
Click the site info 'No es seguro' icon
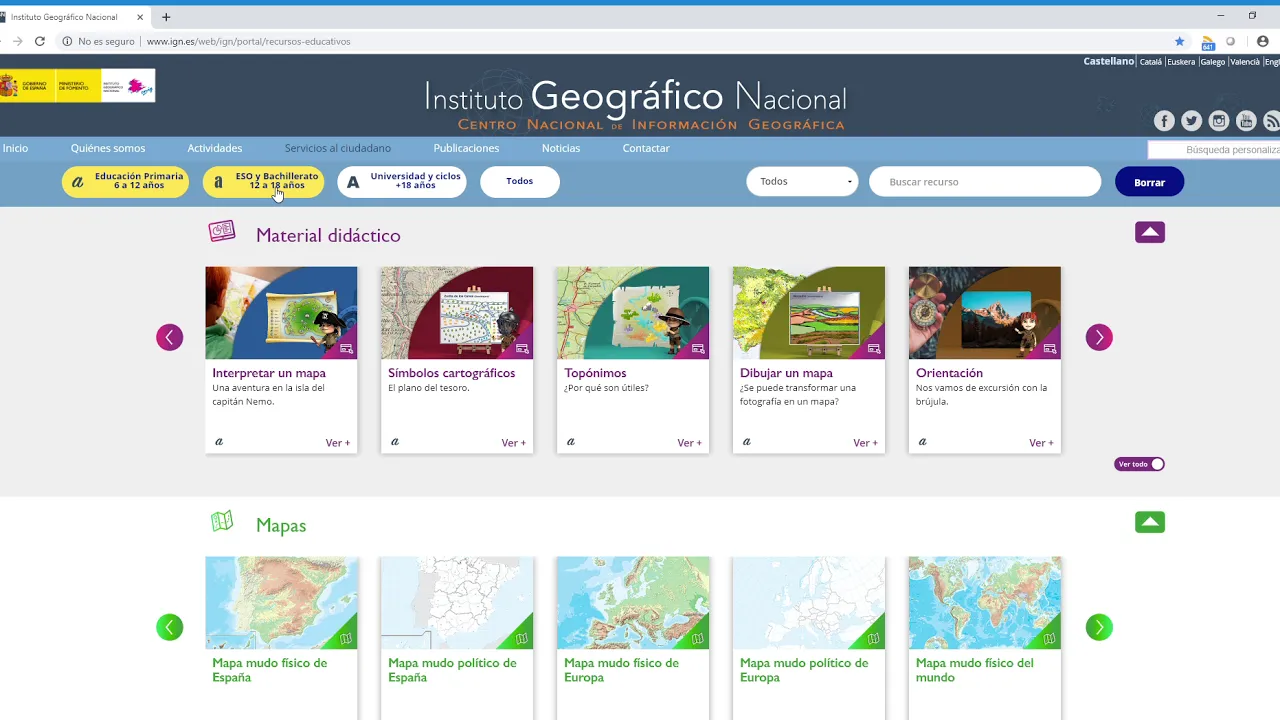(x=67, y=42)
